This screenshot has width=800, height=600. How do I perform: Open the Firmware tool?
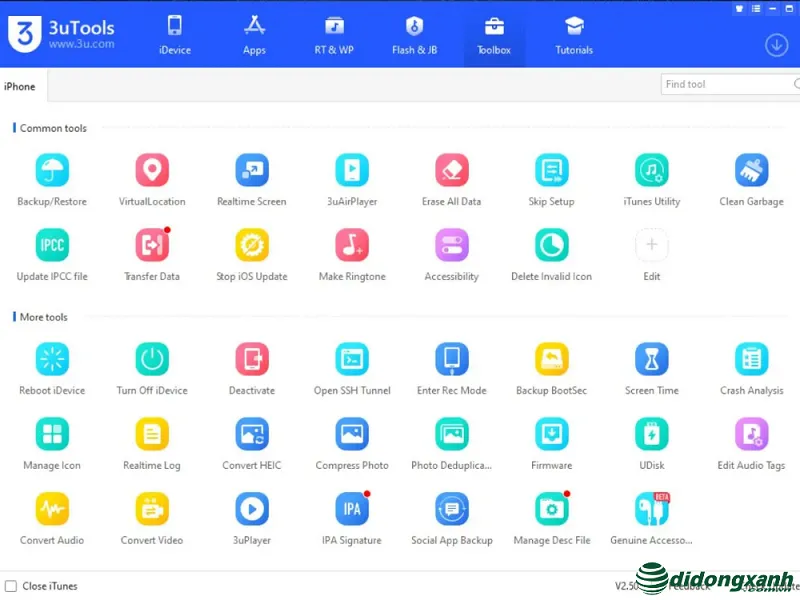pos(552,434)
